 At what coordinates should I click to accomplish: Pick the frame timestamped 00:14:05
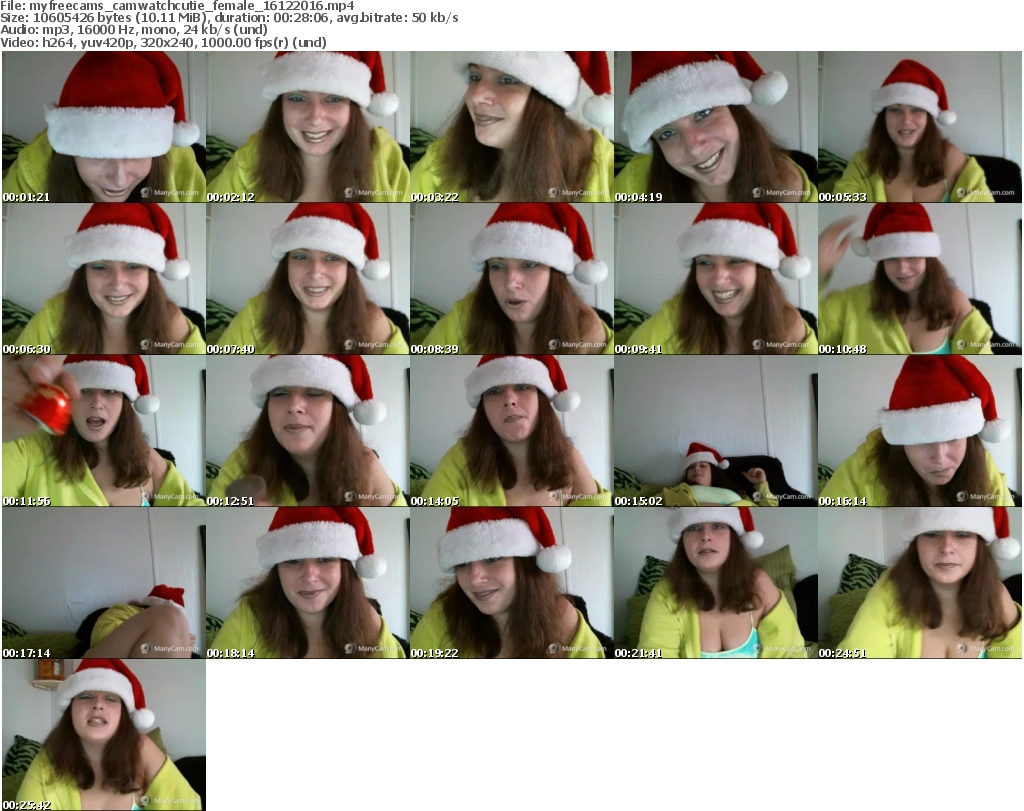pyautogui.click(x=511, y=431)
